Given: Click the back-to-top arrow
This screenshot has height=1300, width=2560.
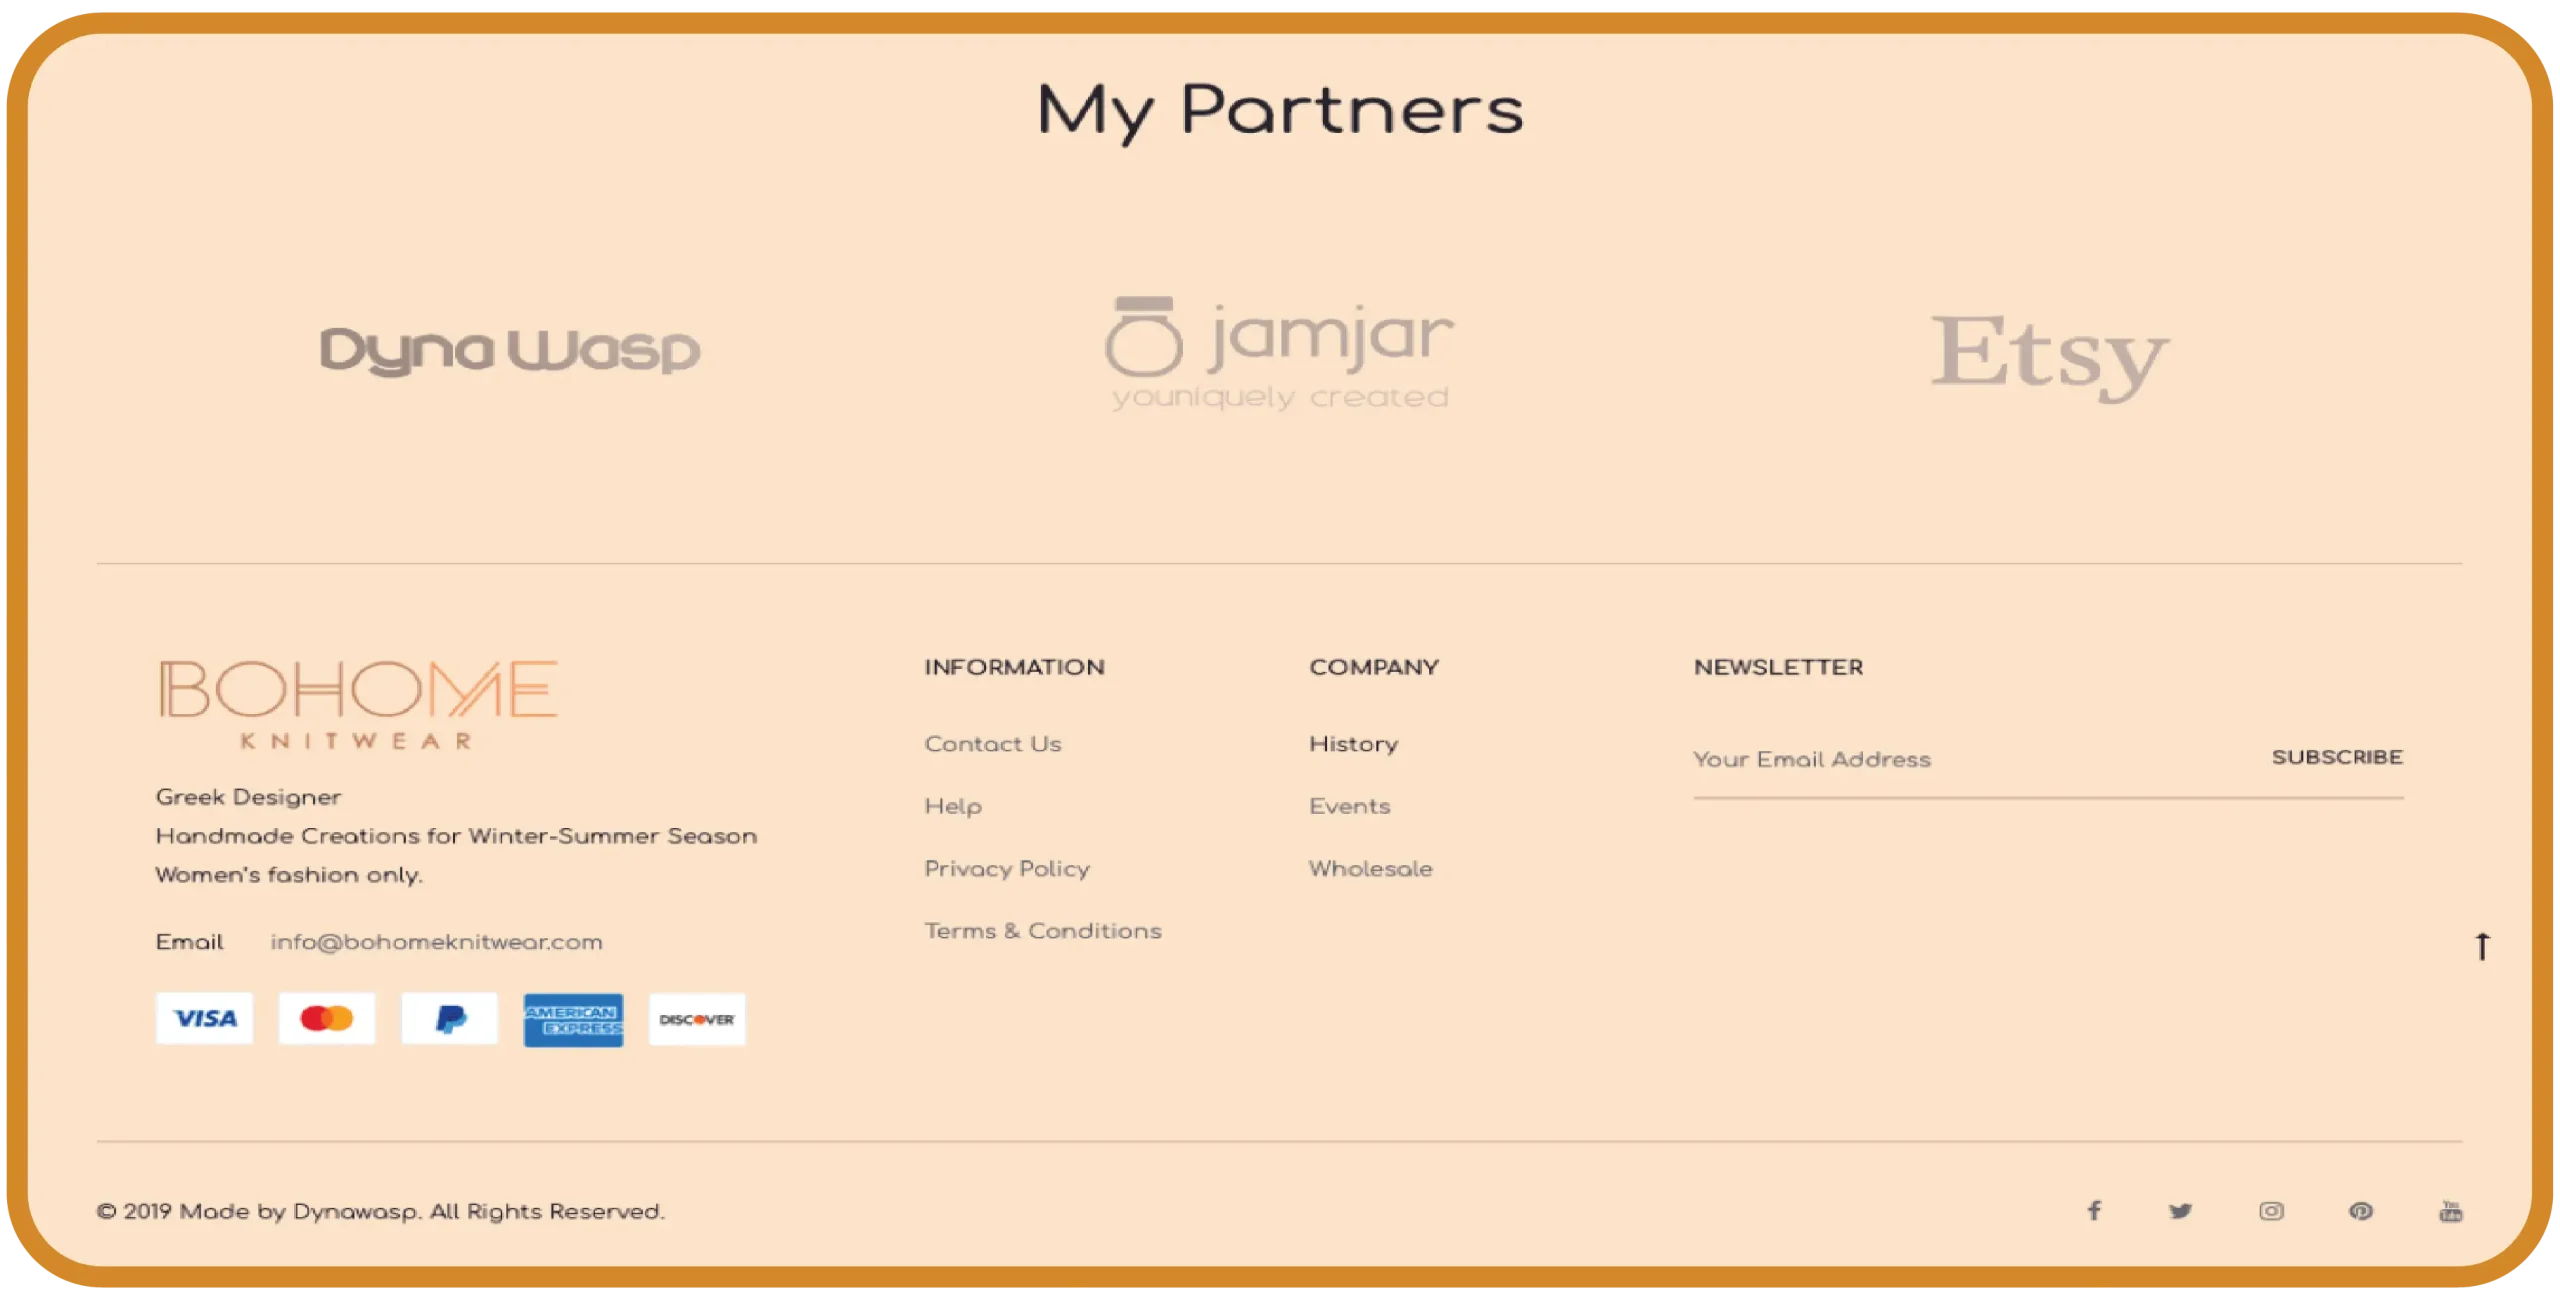Looking at the screenshot, I should (x=2482, y=946).
